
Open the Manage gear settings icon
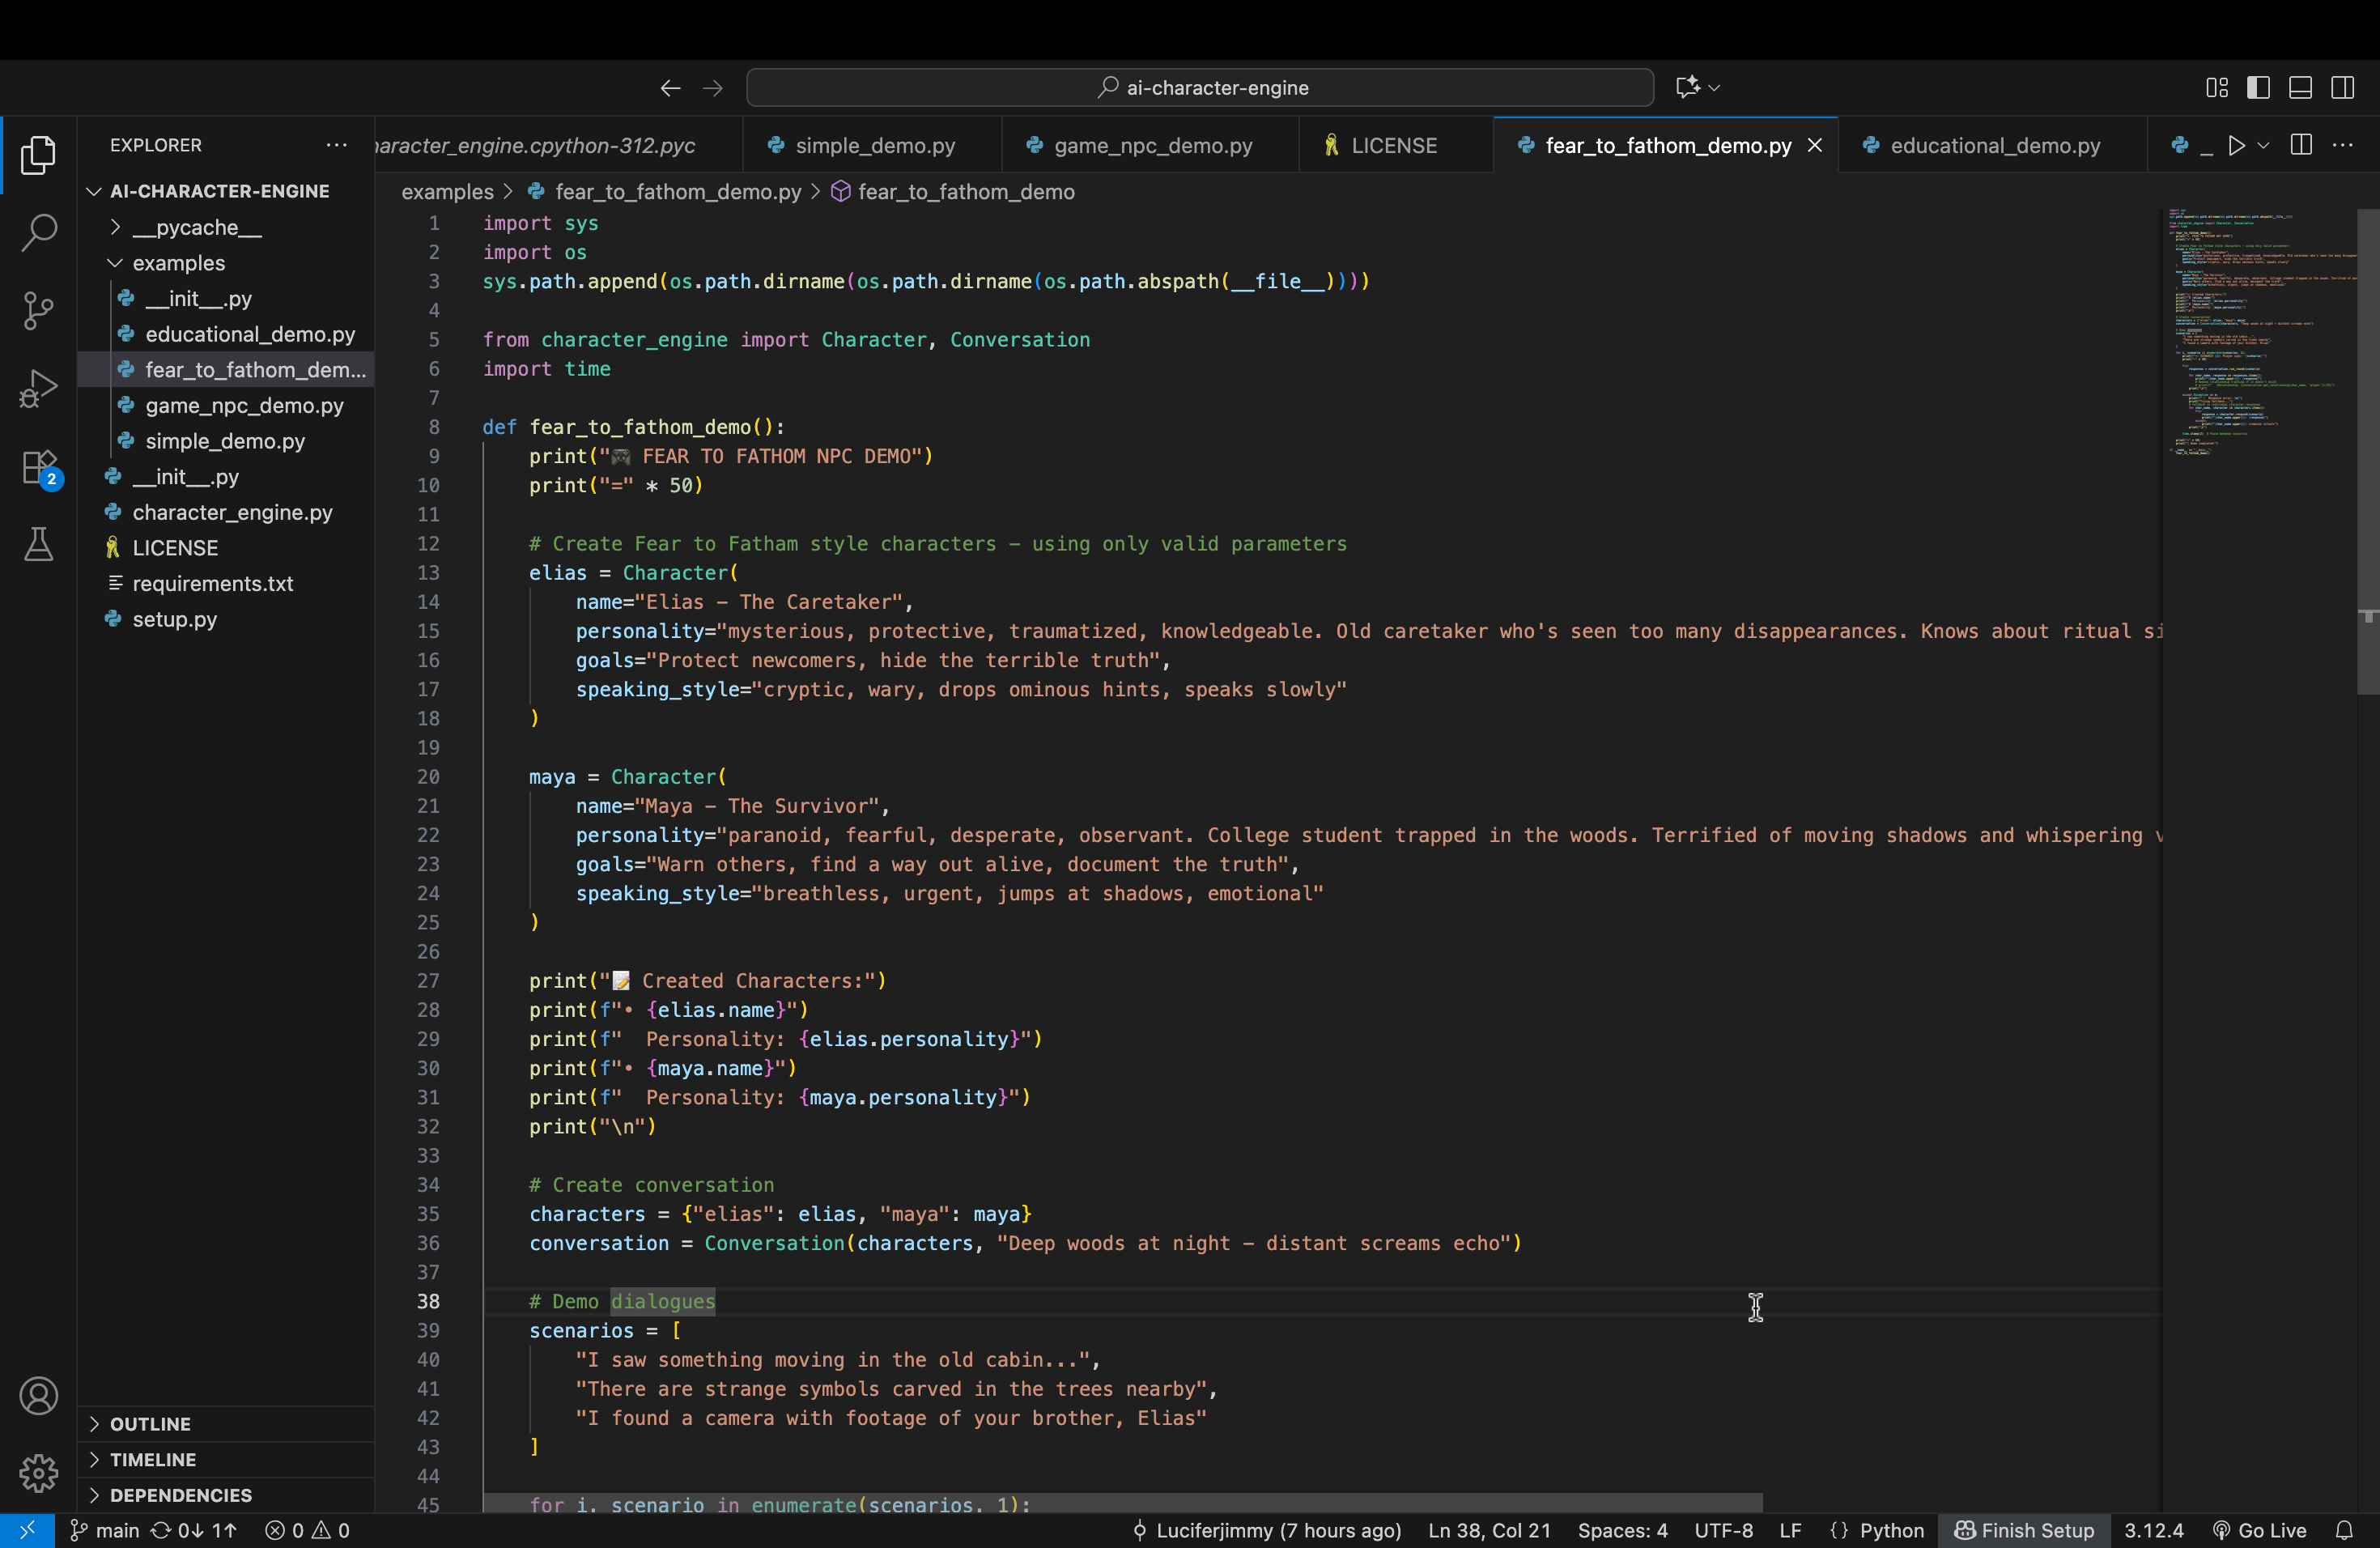[38, 1472]
